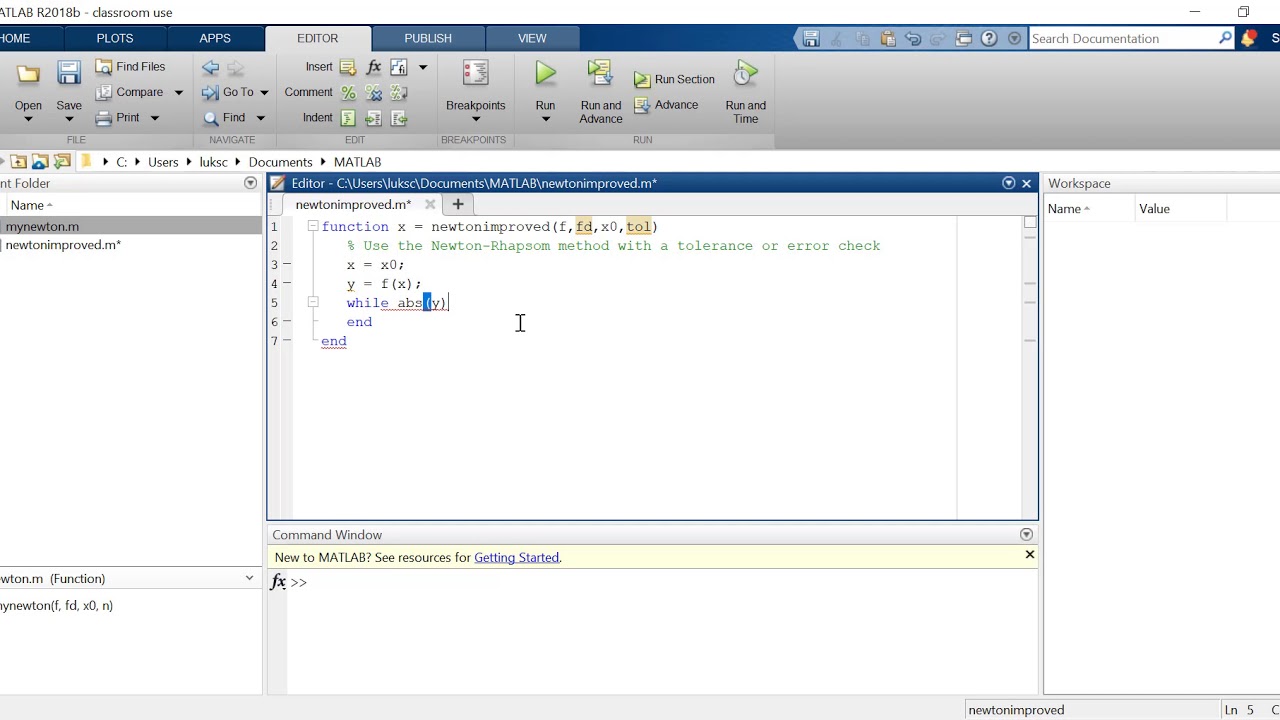The width and height of the screenshot is (1280, 720).
Task: Click the Open folder icon
Action: [28, 75]
